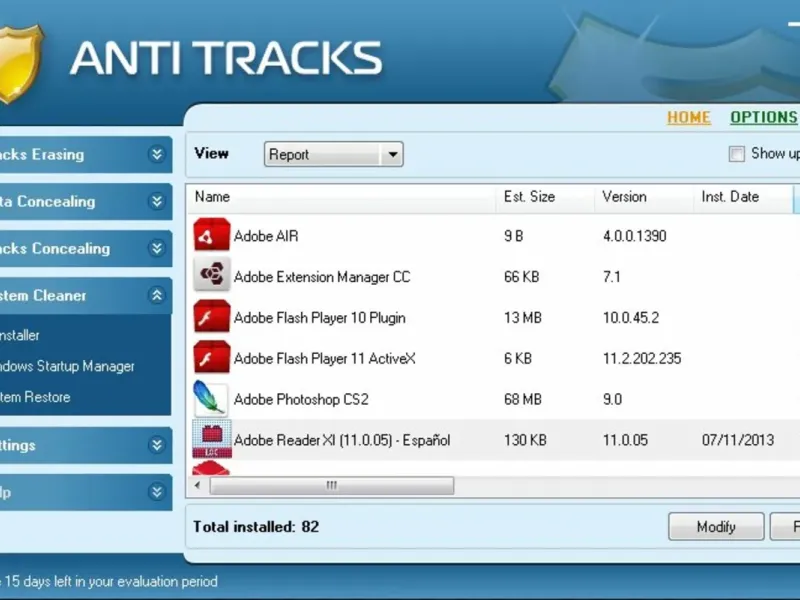Click the Adobe AIR application icon
This screenshot has height=600, width=800.
[x=212, y=235]
